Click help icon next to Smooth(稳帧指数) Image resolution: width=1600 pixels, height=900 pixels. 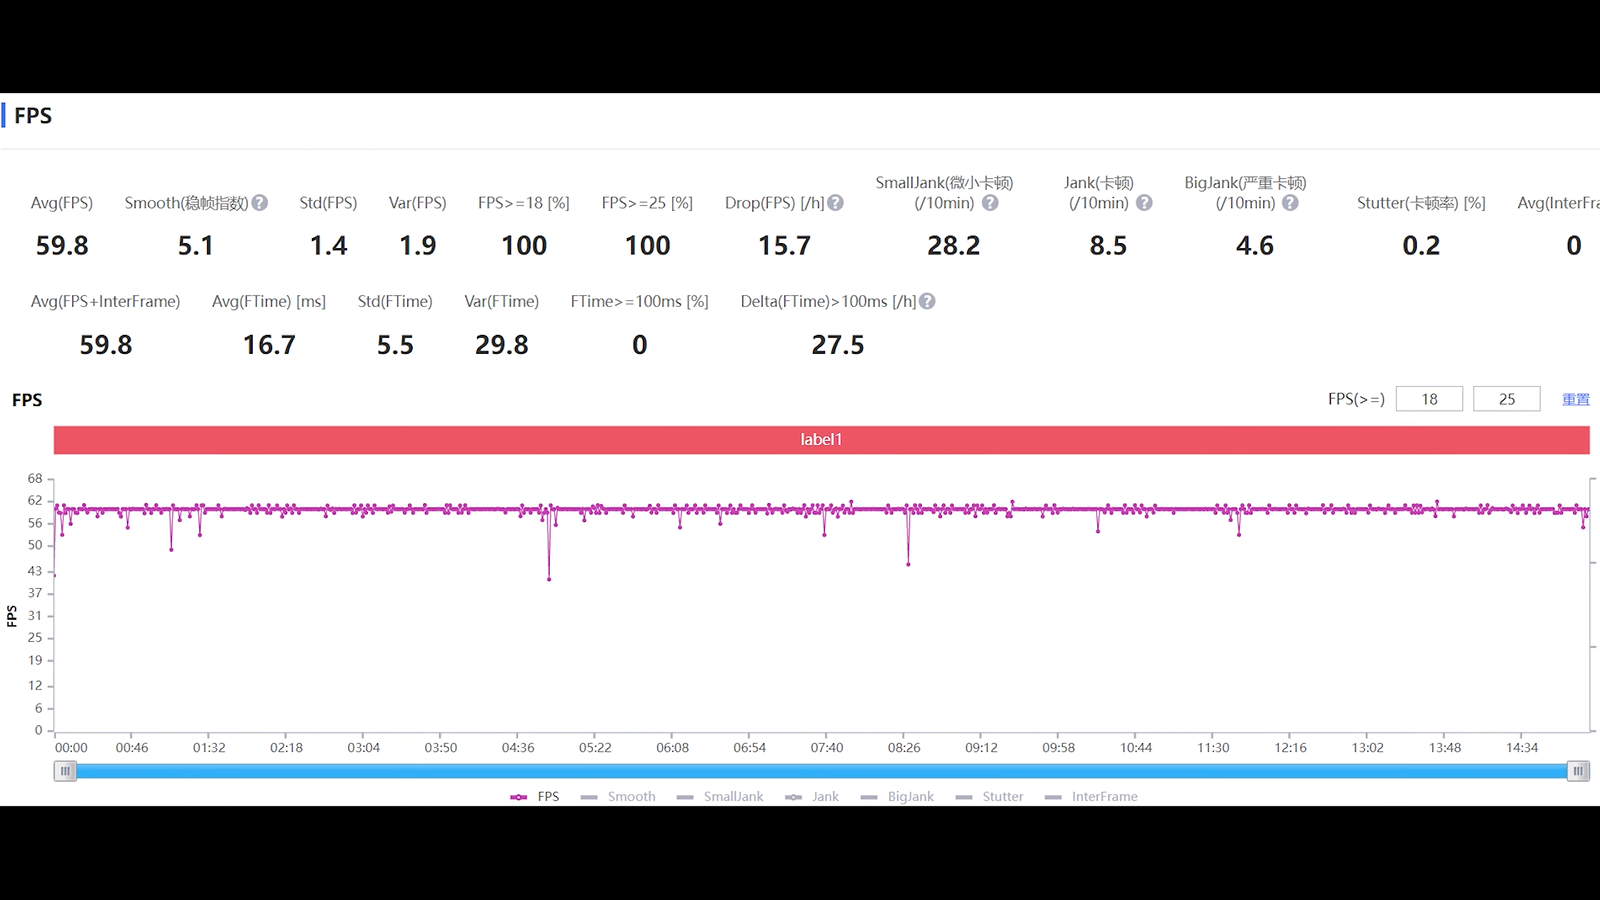(260, 203)
